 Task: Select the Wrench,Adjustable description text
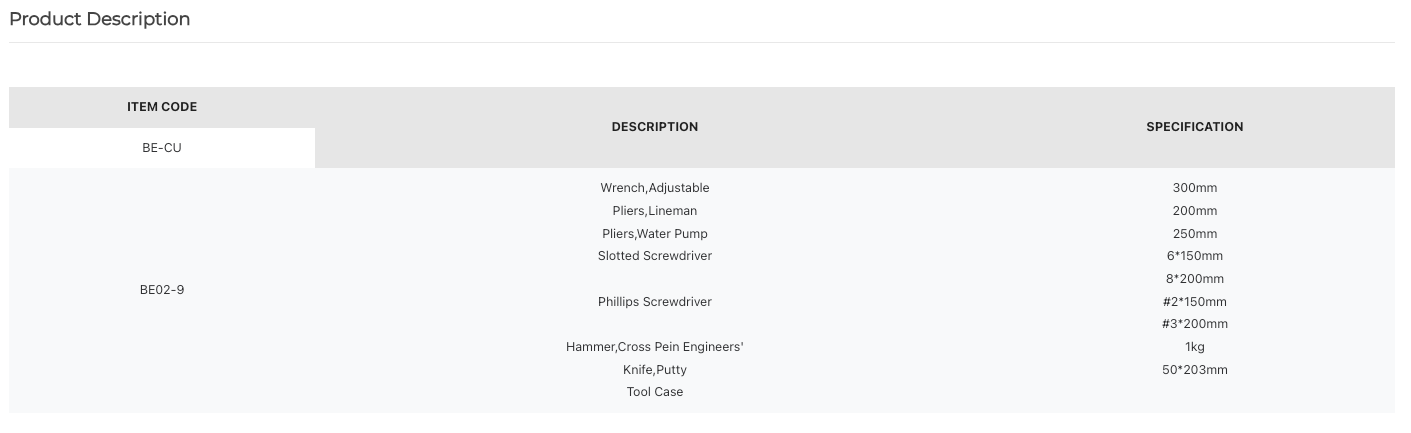coord(655,188)
